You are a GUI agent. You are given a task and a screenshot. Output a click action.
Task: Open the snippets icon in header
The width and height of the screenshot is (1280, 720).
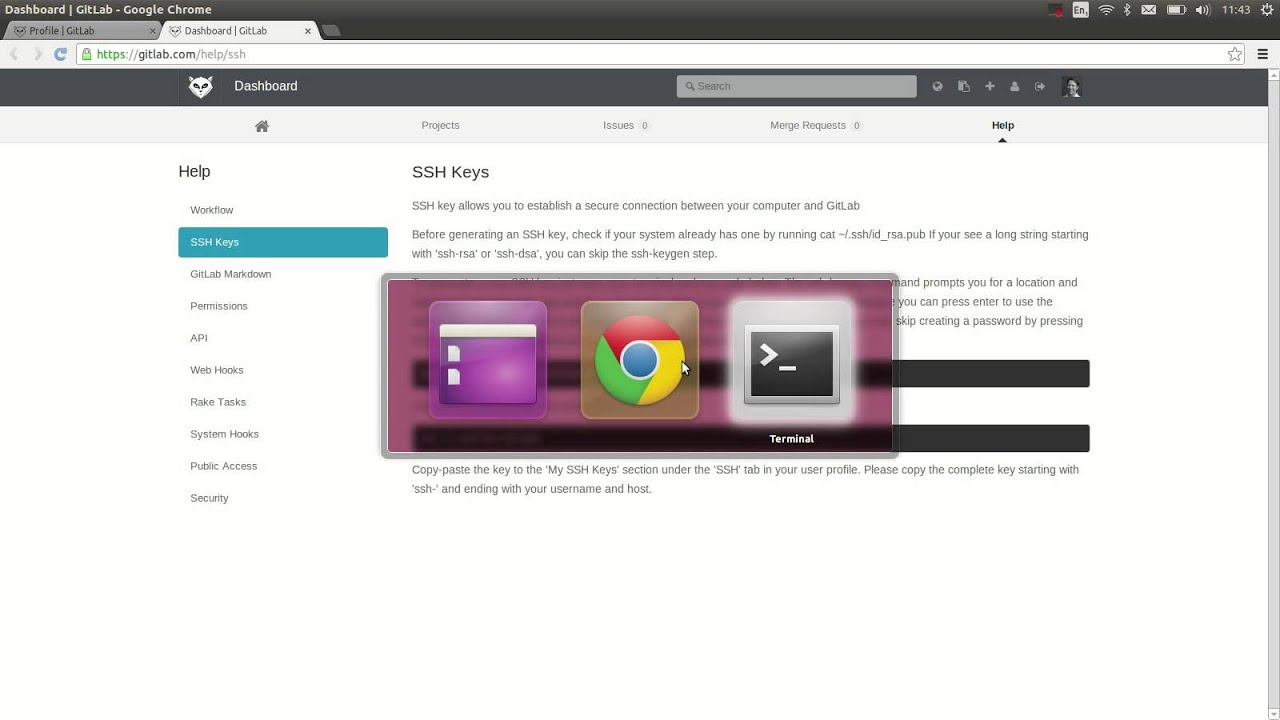coord(964,86)
